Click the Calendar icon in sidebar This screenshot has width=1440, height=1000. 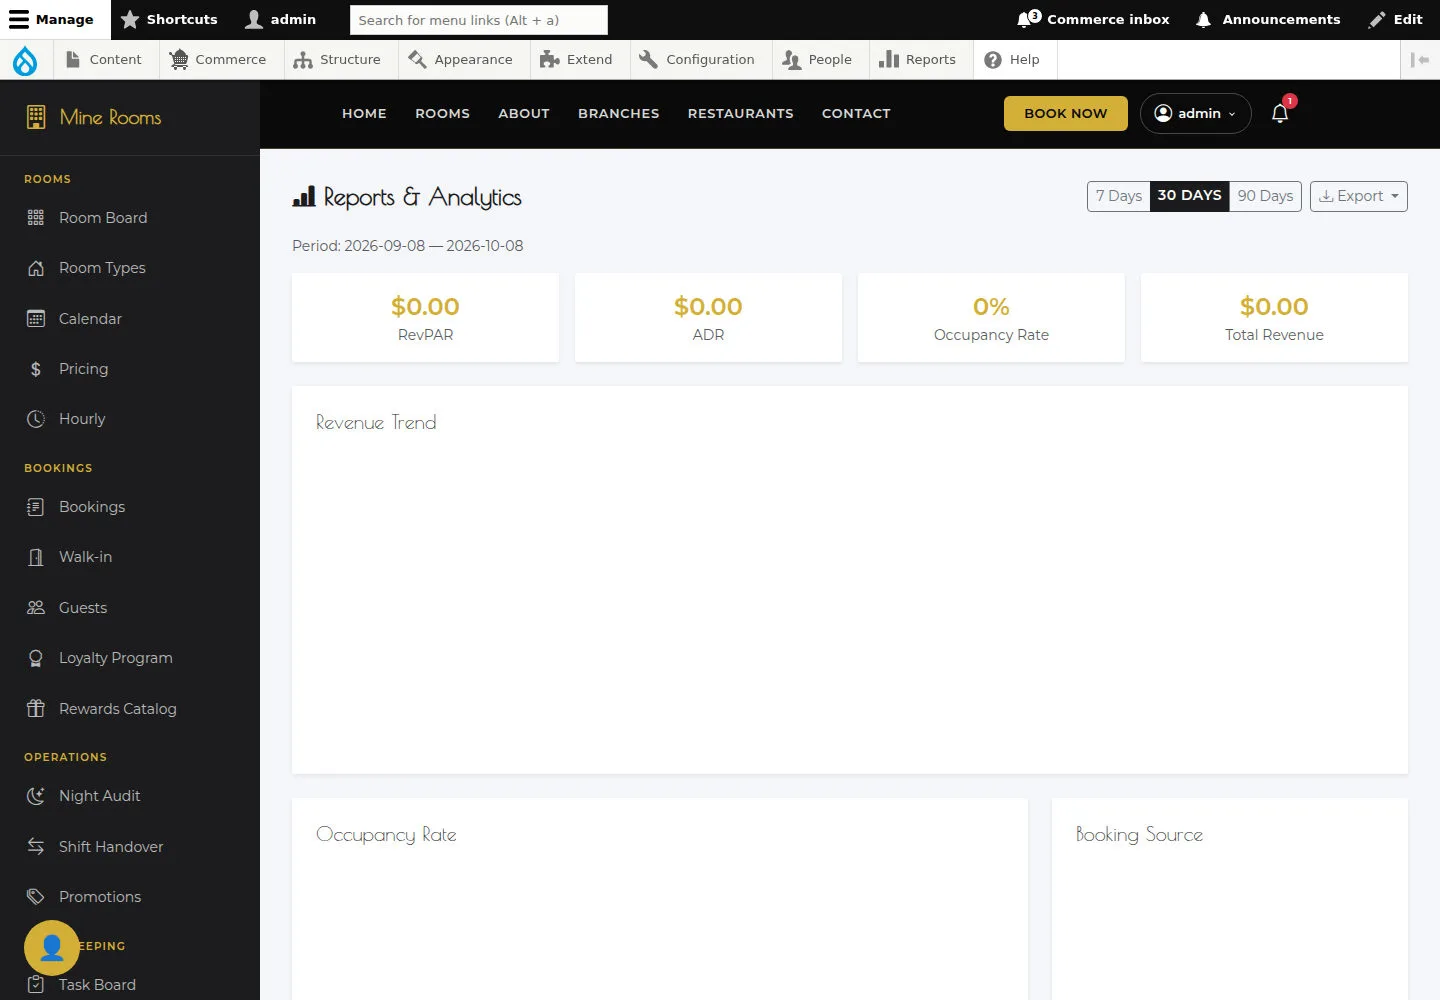tap(36, 319)
